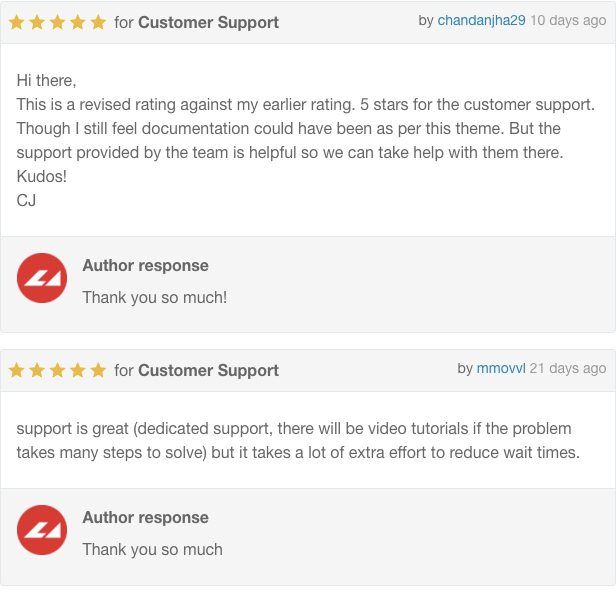Click the author avatar in mmovvl's review response
The image size is (616, 592).
pyautogui.click(x=42, y=530)
